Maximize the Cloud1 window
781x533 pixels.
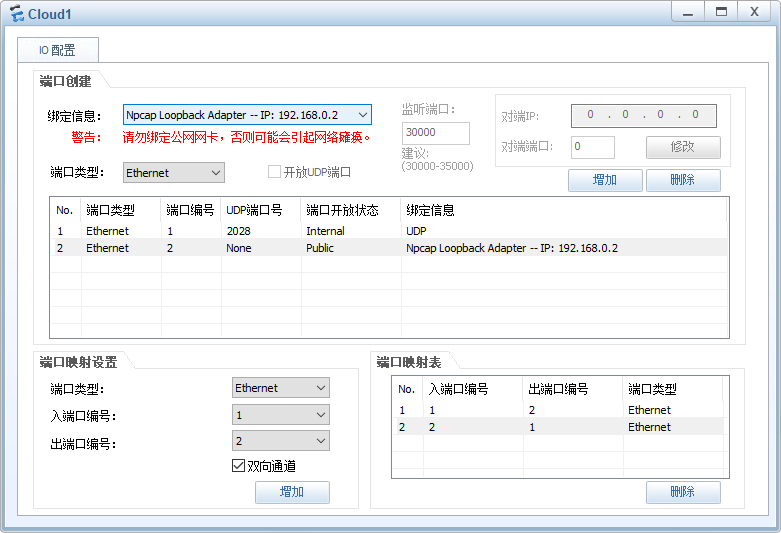point(721,12)
